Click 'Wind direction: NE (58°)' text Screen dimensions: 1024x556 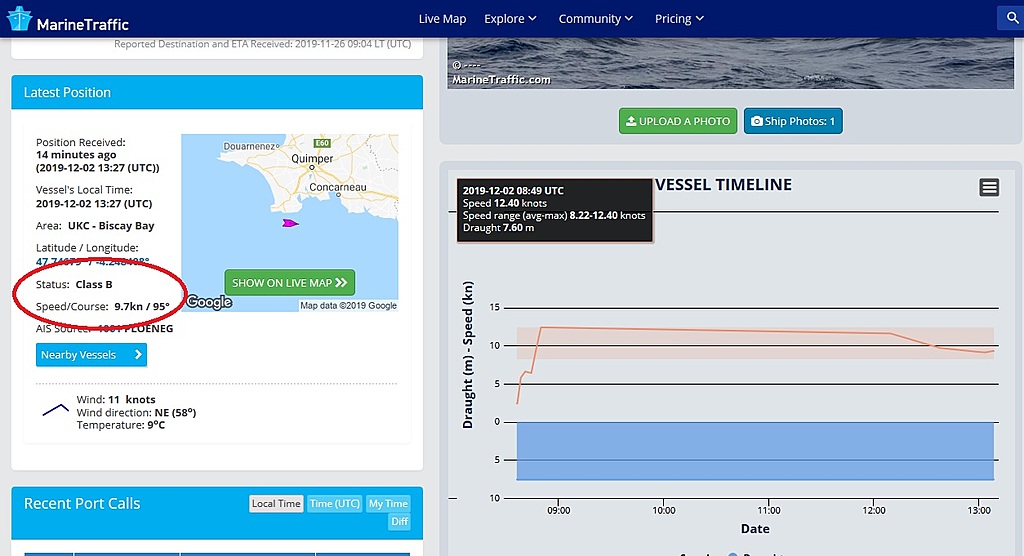point(136,412)
